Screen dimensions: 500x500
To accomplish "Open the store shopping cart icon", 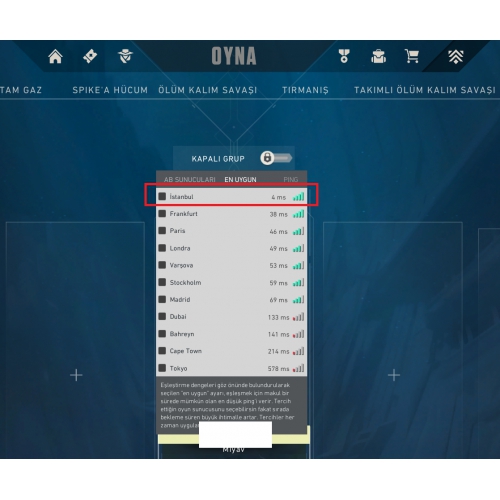I will [412, 56].
